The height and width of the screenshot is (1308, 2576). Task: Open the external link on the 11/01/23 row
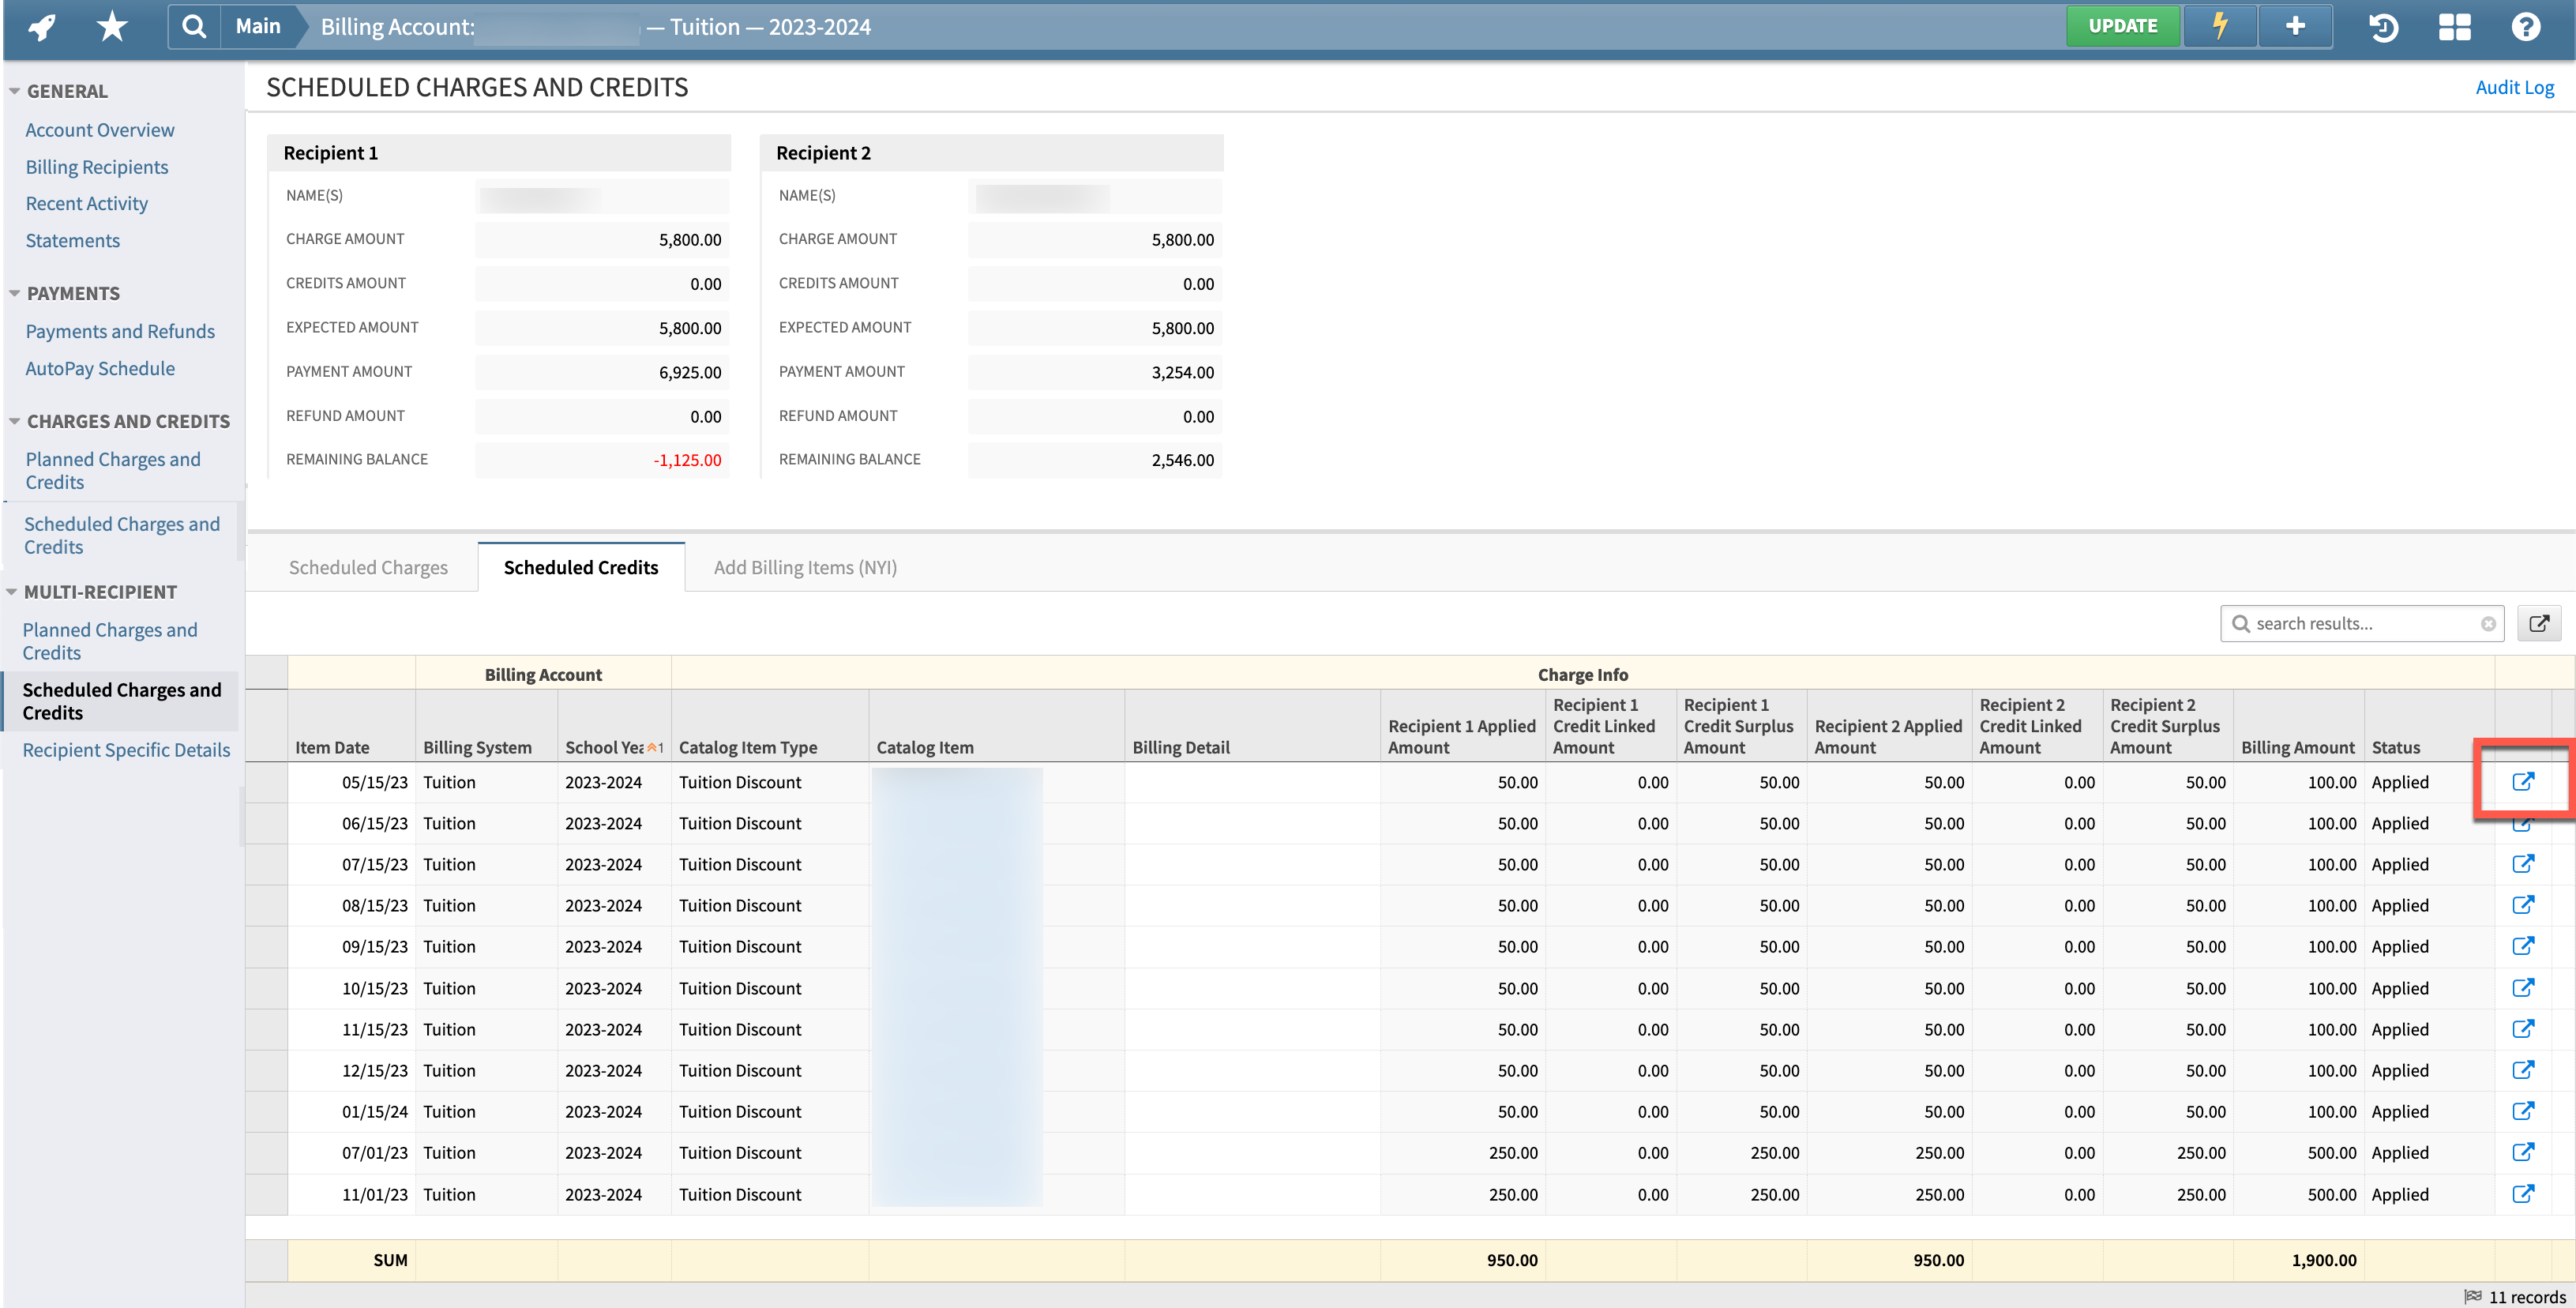coord(2523,1194)
